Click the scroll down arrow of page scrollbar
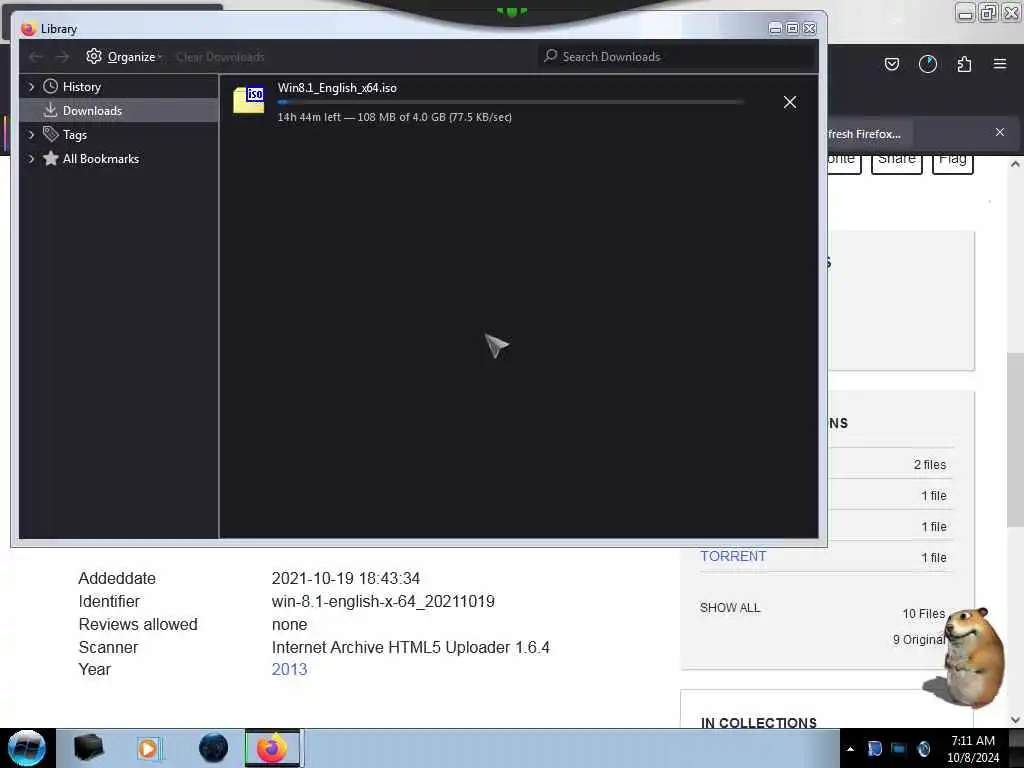Screen dimensions: 1024x768 [1015, 720]
